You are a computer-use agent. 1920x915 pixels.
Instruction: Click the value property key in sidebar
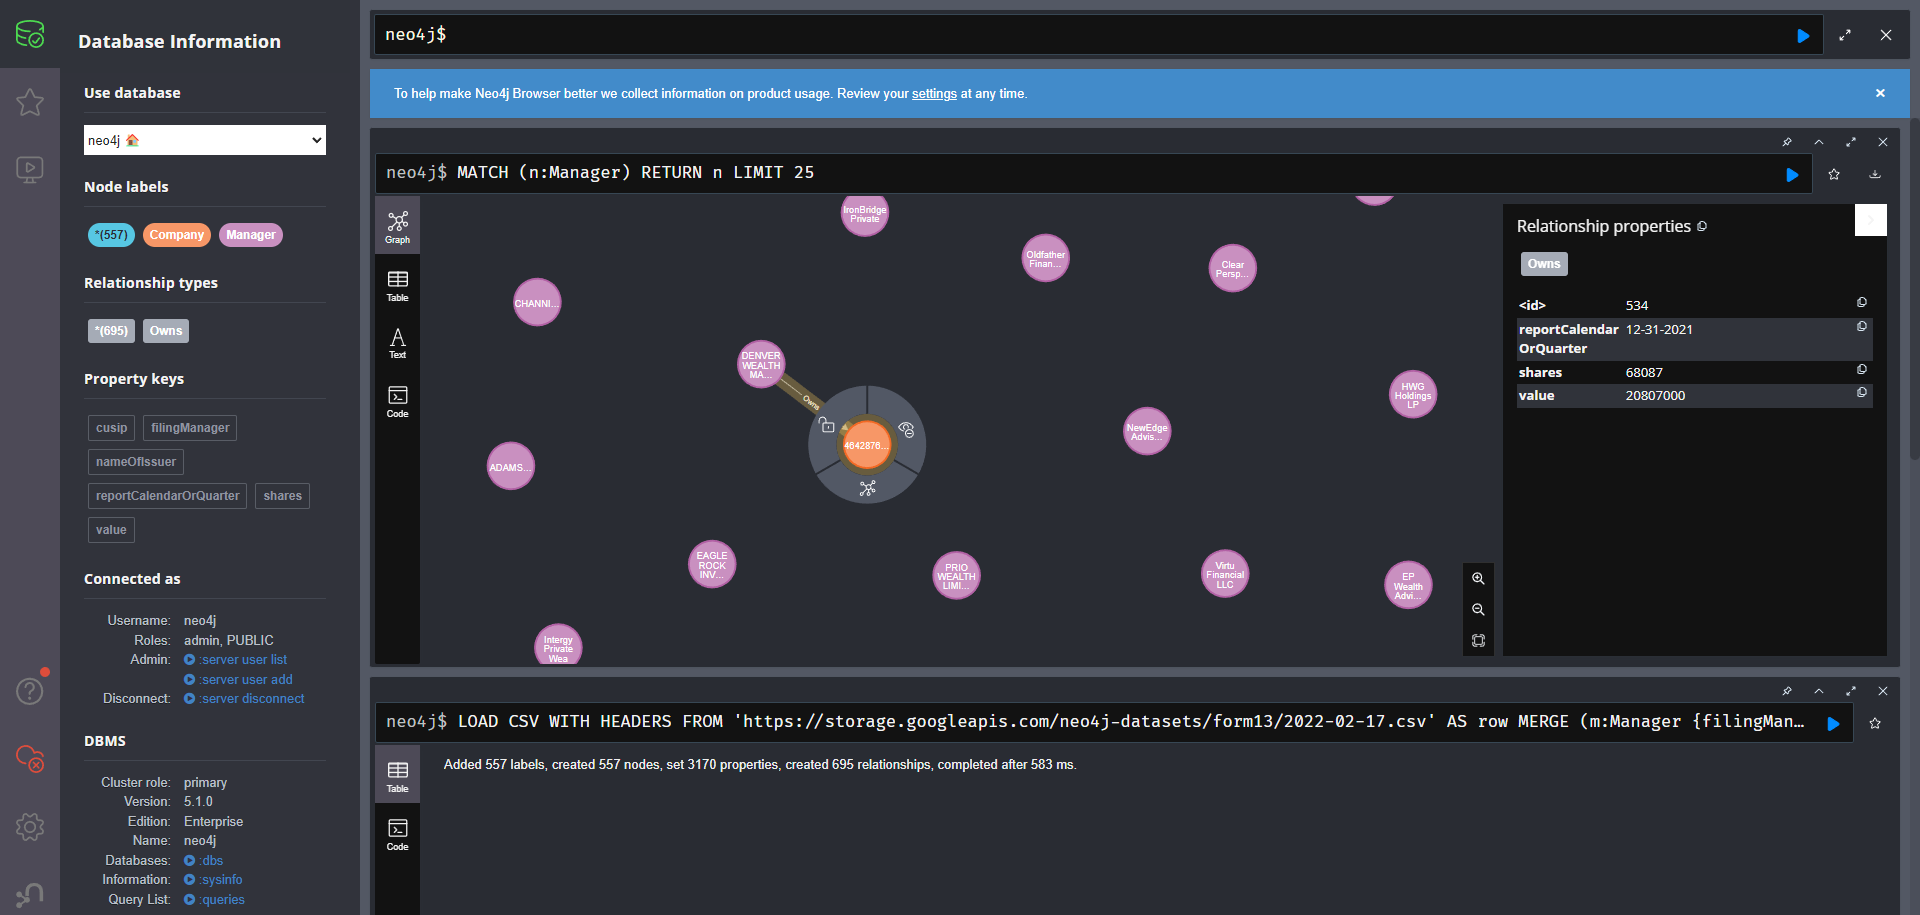(x=112, y=530)
